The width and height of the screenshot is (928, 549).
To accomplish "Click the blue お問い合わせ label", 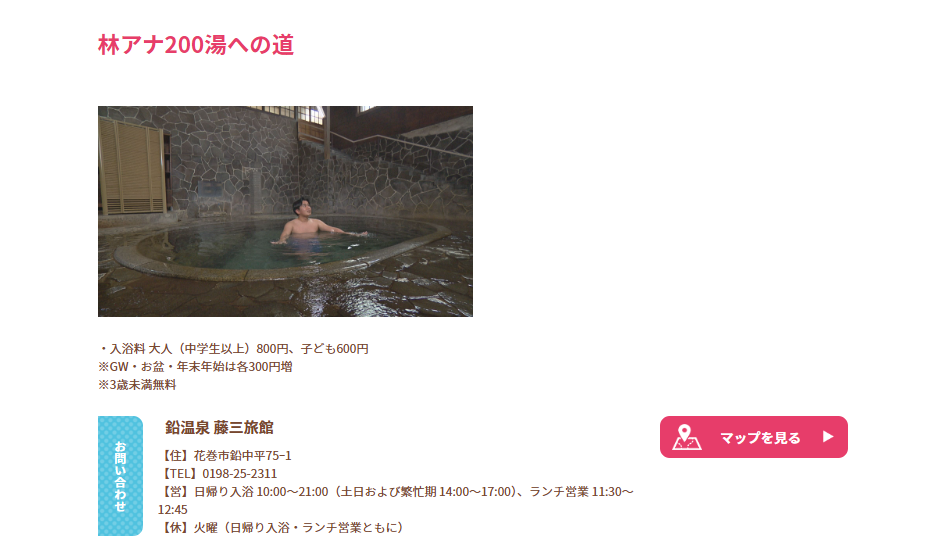I will pyautogui.click(x=120, y=476).
